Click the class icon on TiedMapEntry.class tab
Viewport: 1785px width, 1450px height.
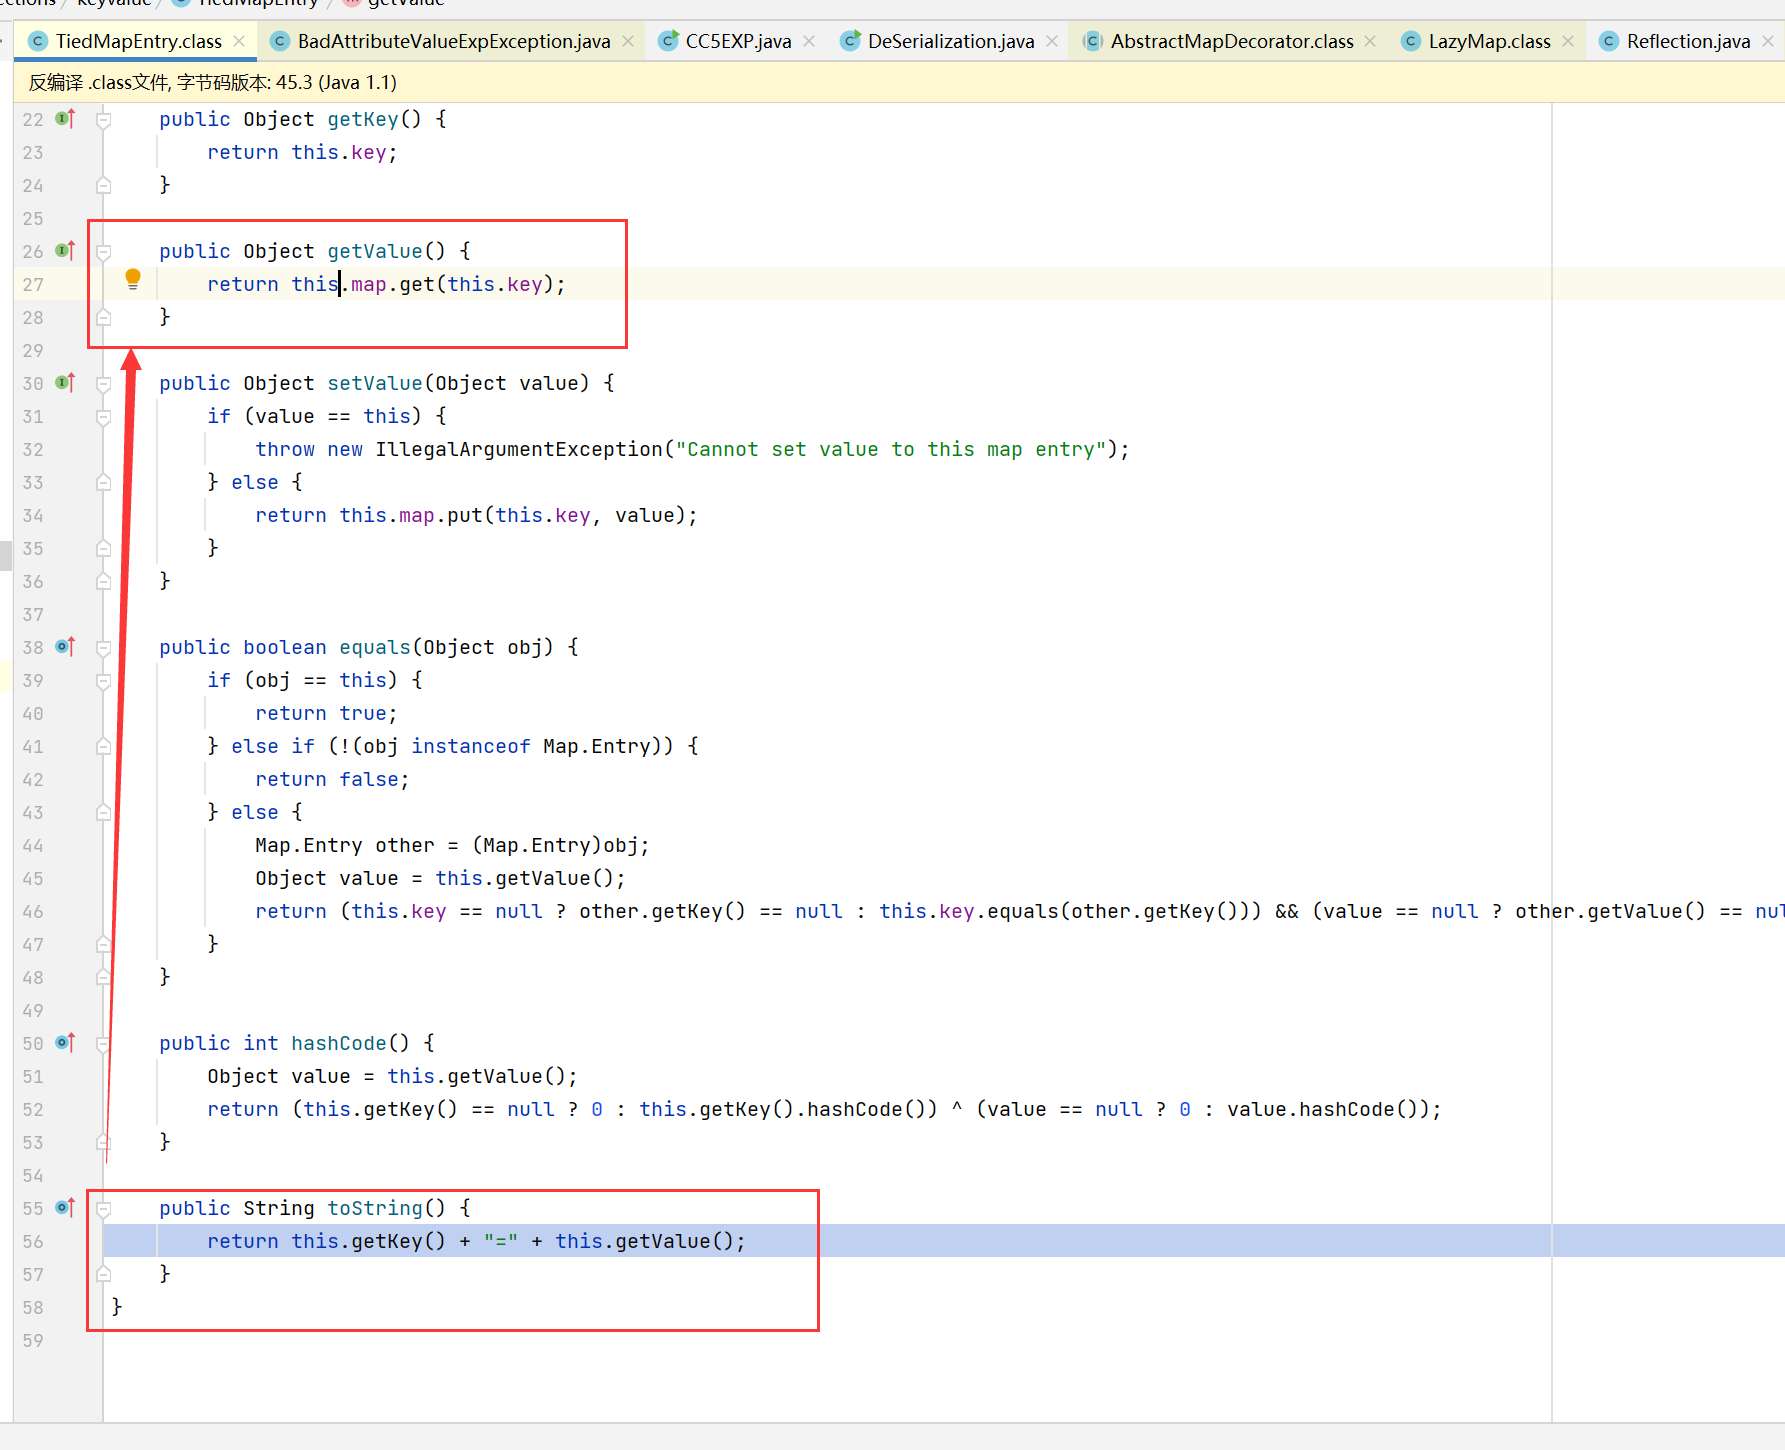(38, 41)
